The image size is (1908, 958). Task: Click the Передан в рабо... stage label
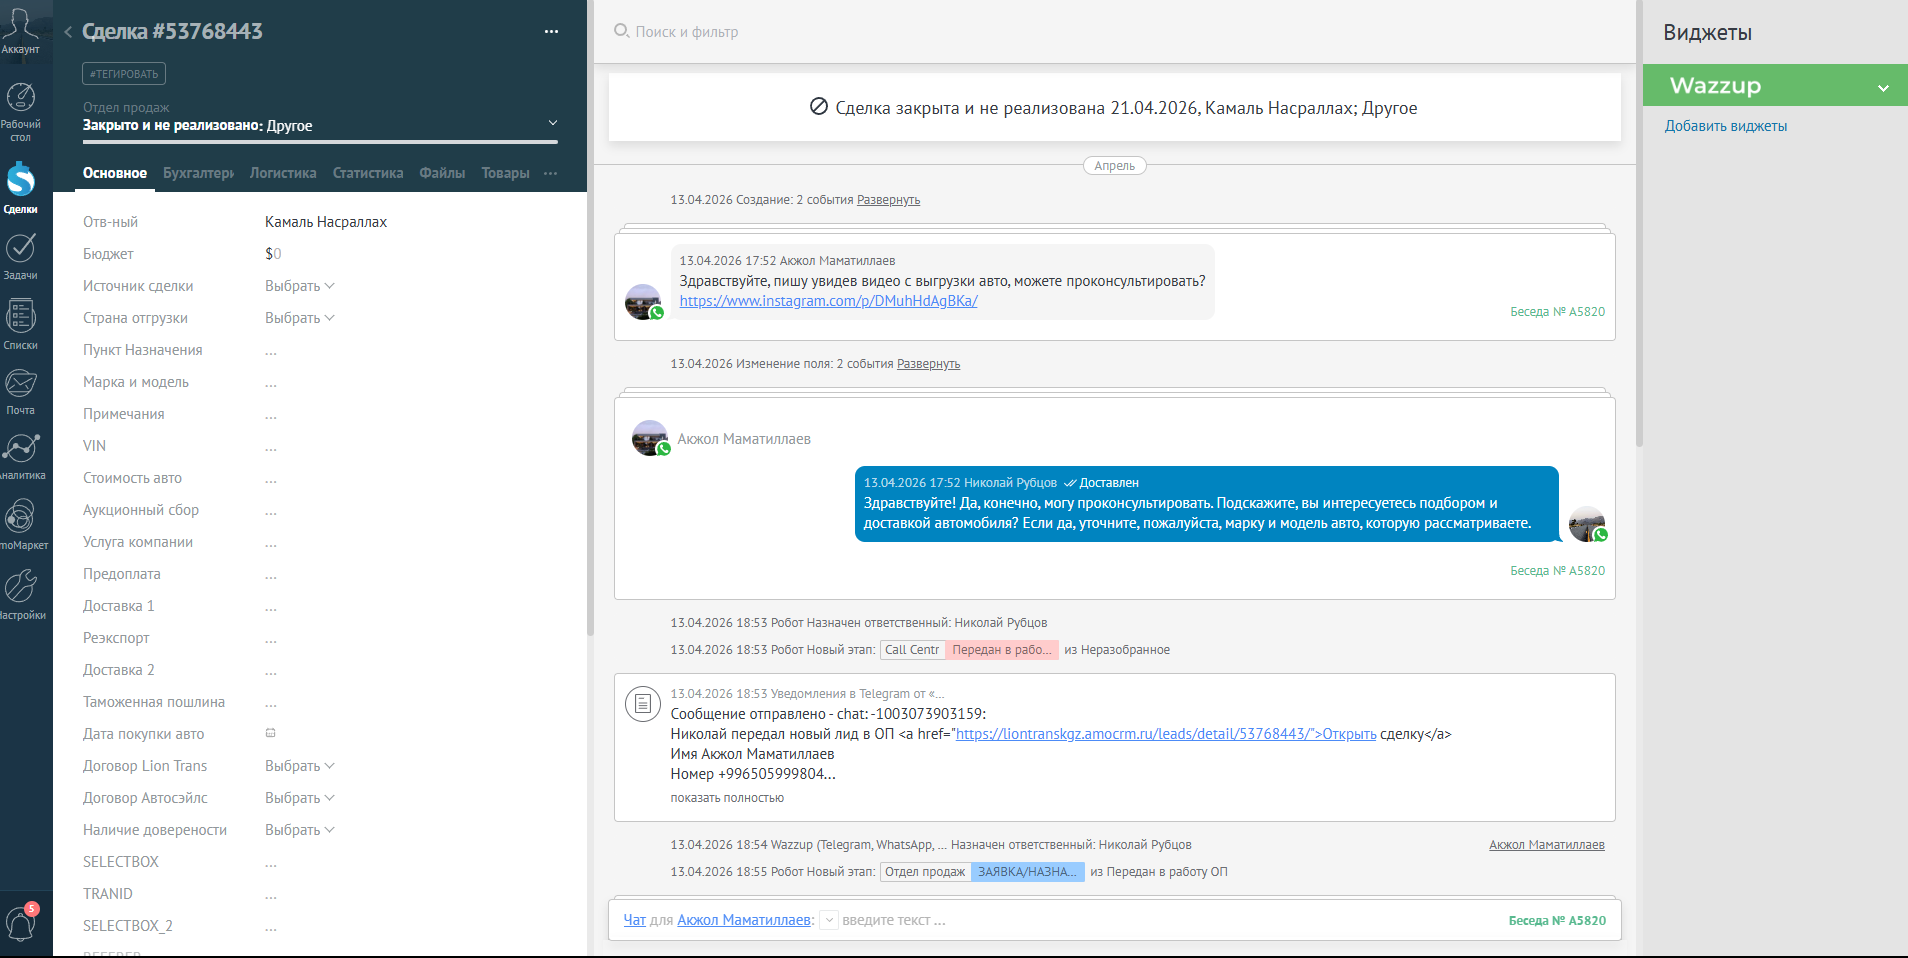1002,650
